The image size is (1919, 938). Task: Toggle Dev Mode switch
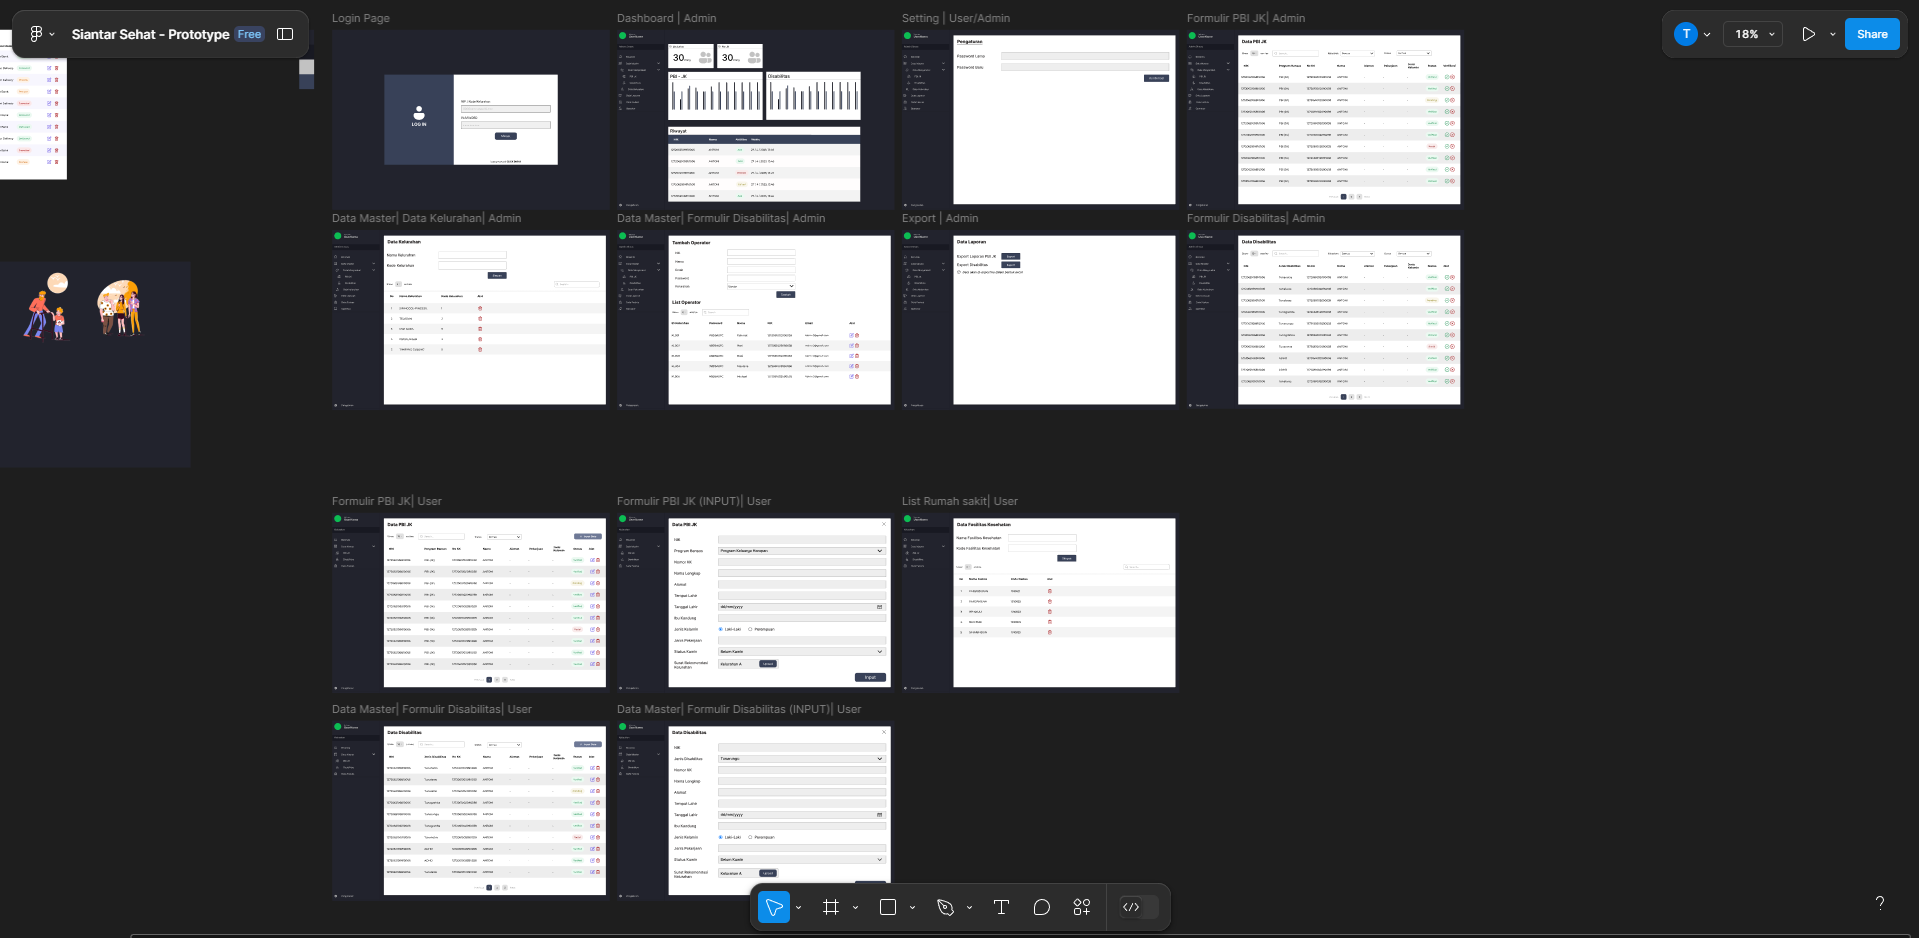click(1139, 907)
